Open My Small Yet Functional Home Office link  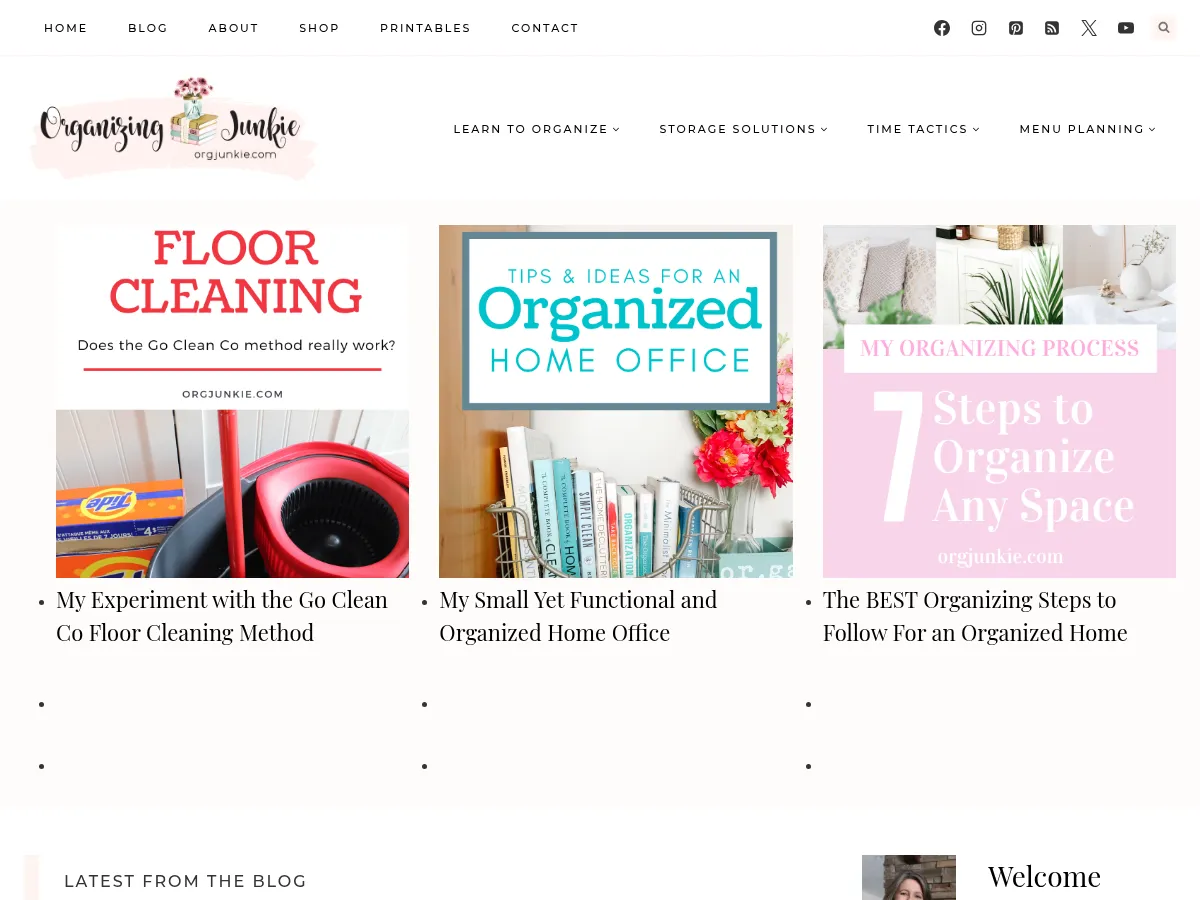click(578, 616)
